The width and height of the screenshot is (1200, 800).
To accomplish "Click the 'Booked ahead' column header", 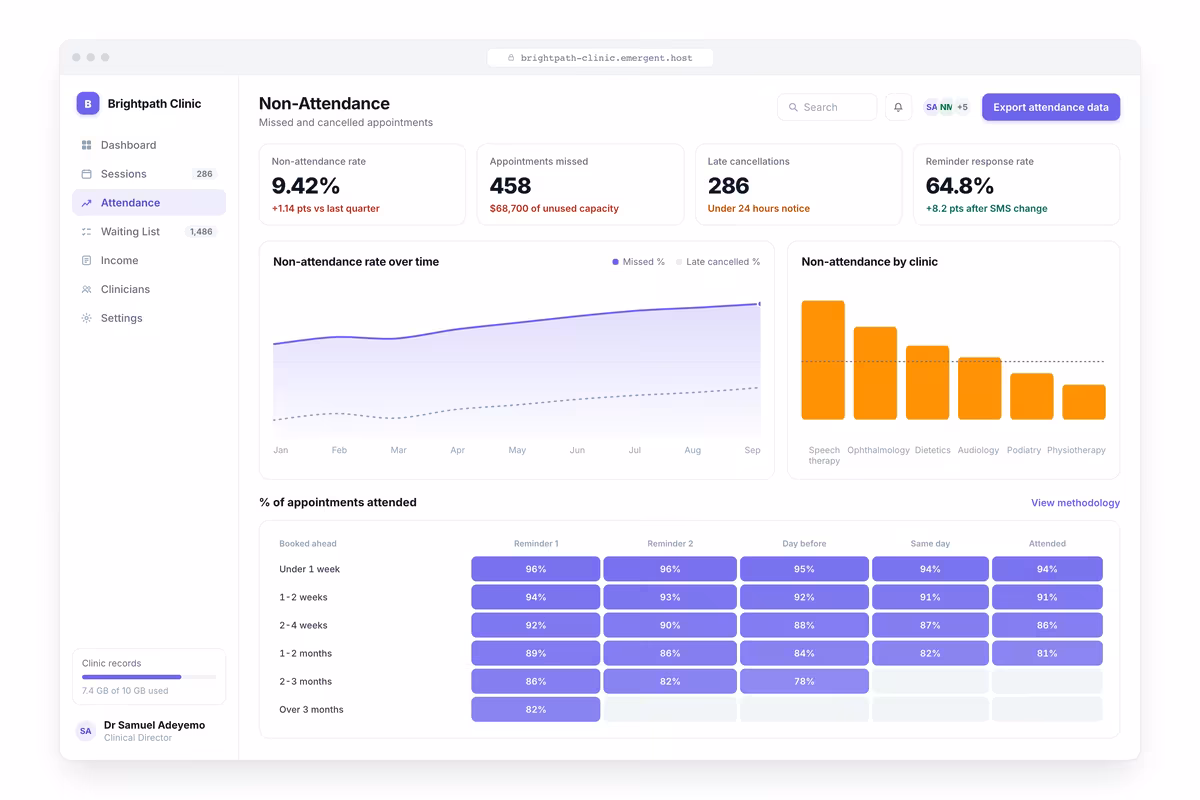I will pyautogui.click(x=308, y=544).
